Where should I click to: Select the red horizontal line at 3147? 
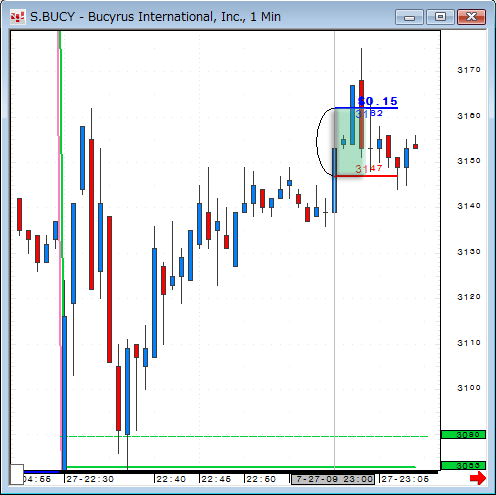pyautogui.click(x=366, y=176)
